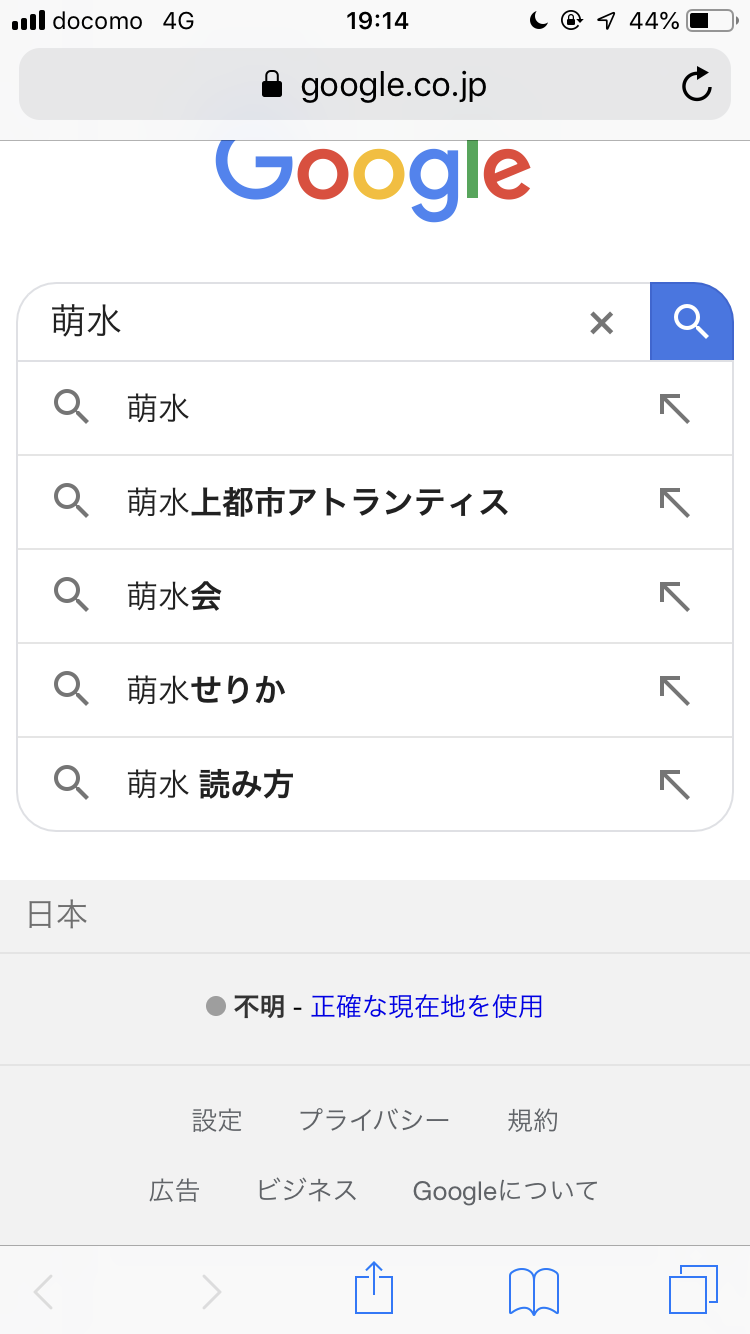Tap the blue search magnifier button
This screenshot has width=750, height=1334.
pos(691,322)
